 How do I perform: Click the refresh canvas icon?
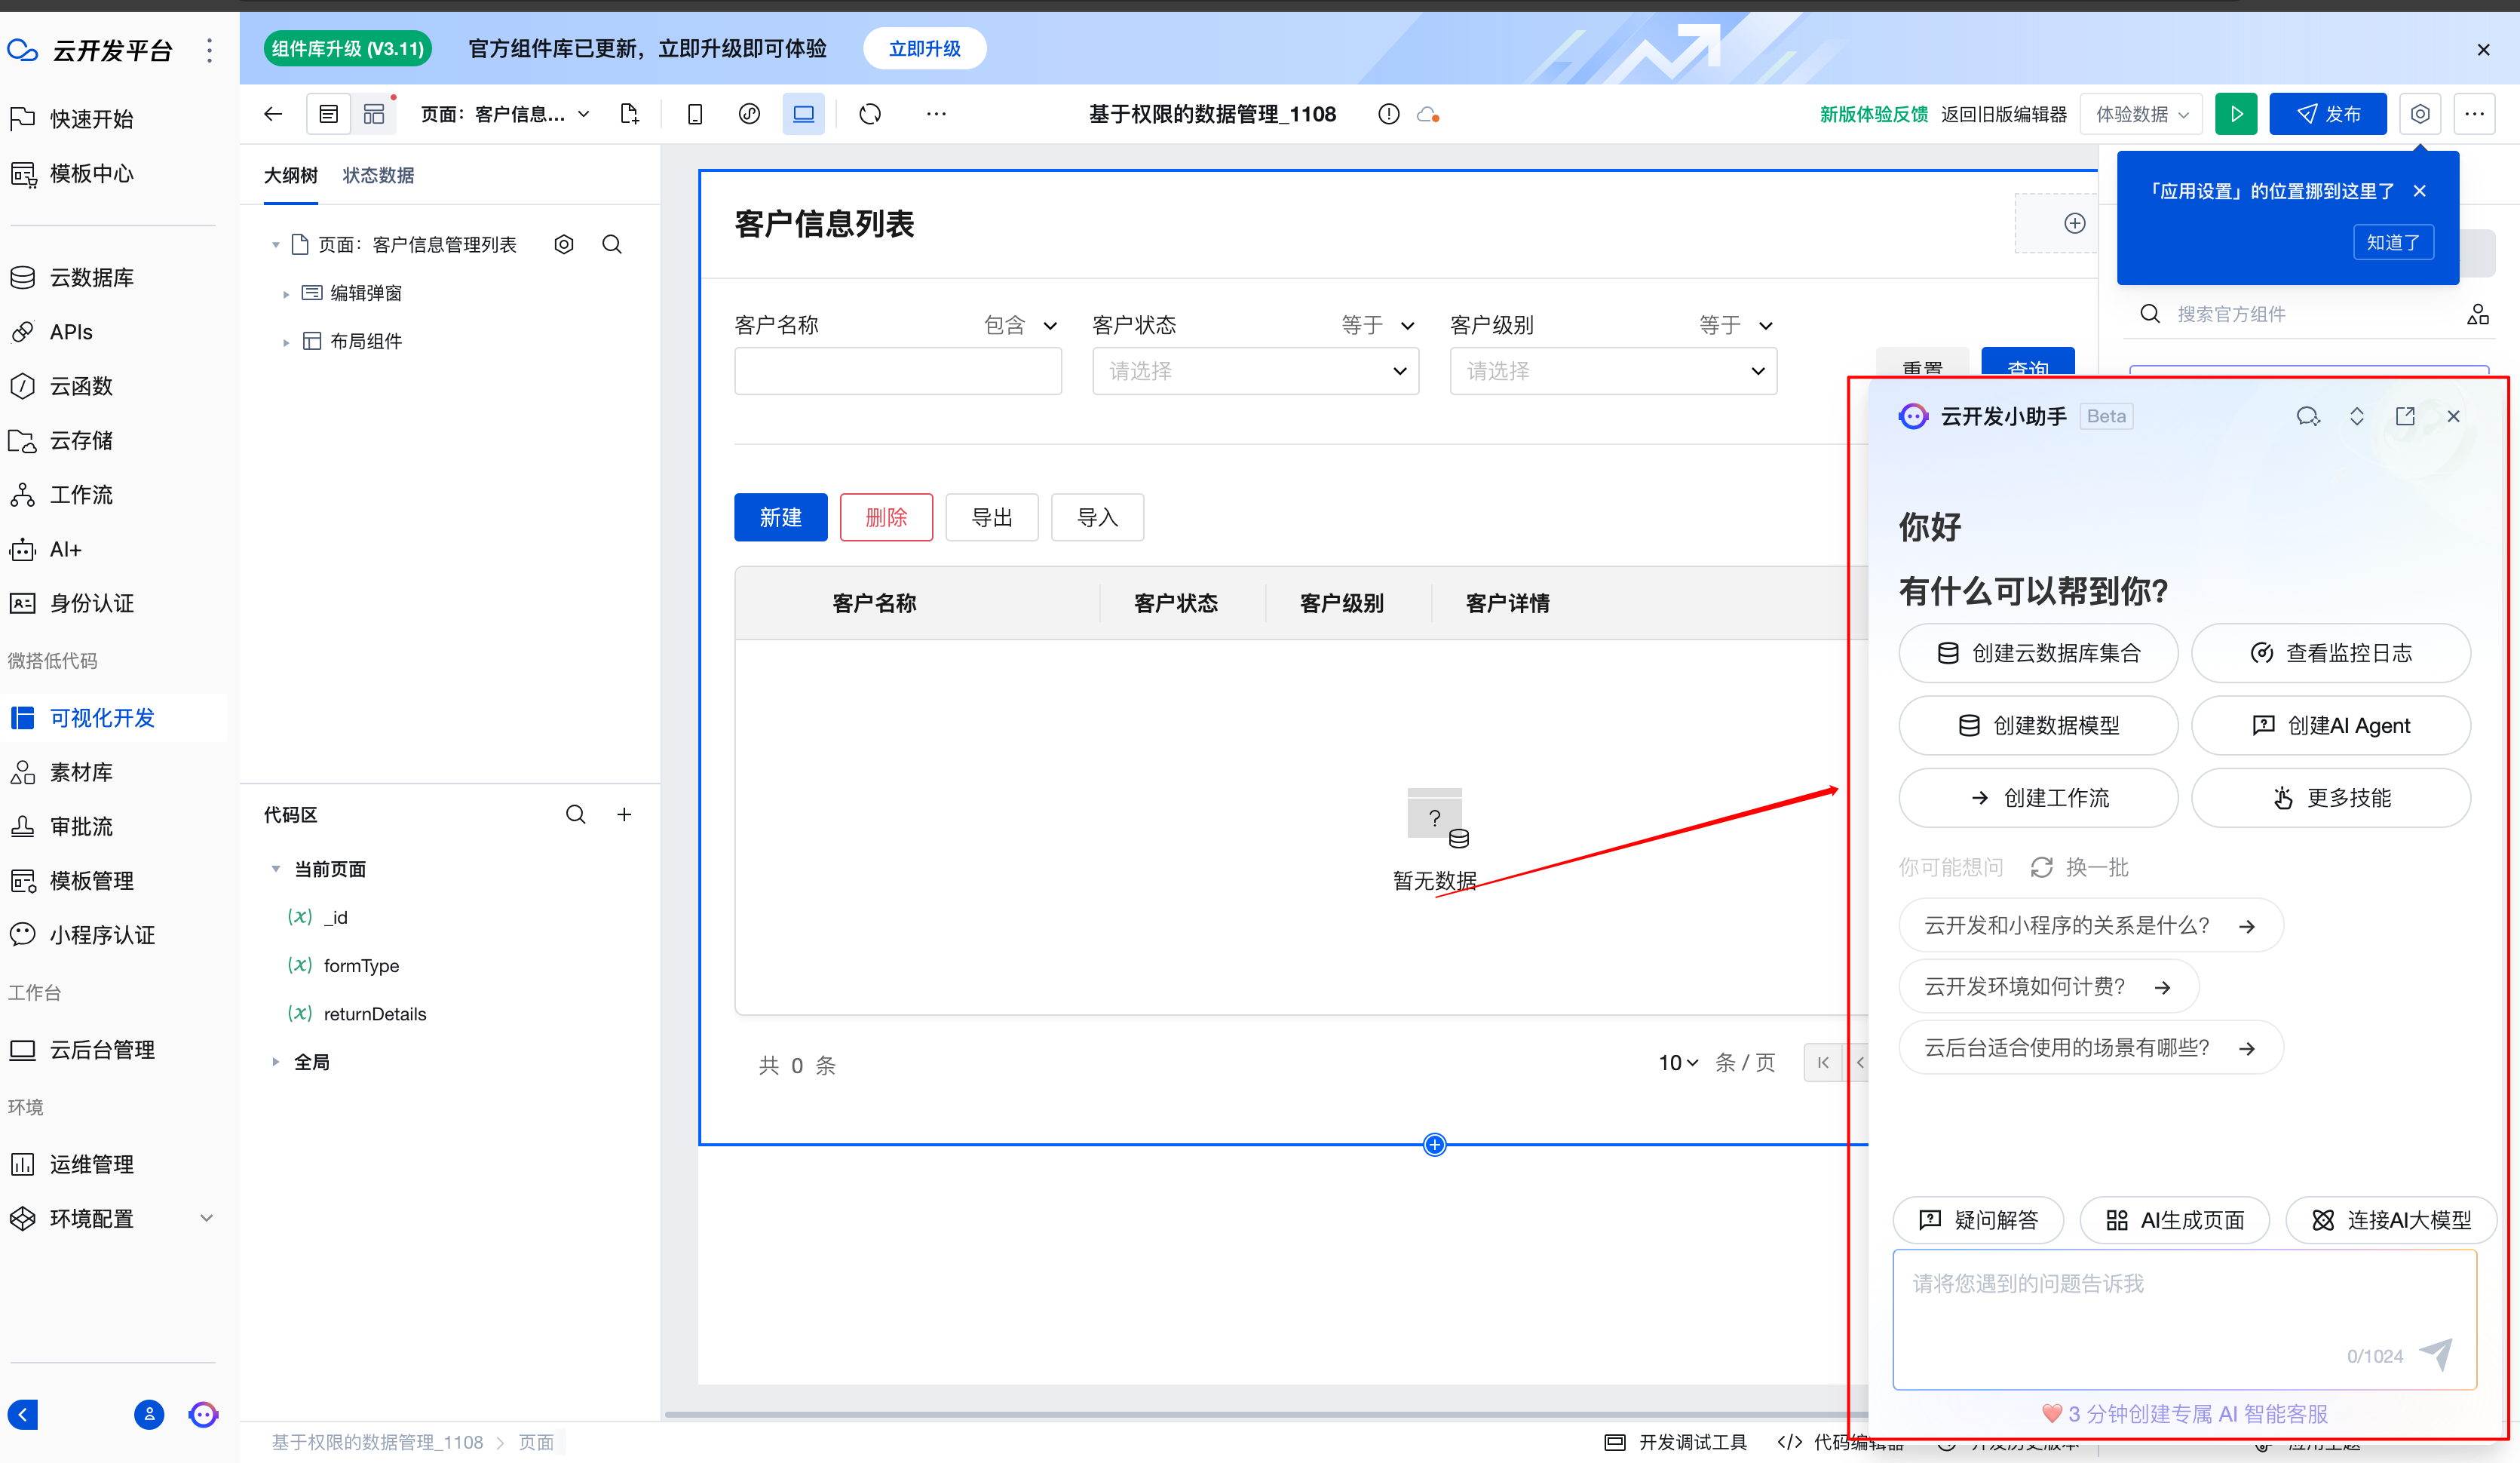(x=870, y=114)
